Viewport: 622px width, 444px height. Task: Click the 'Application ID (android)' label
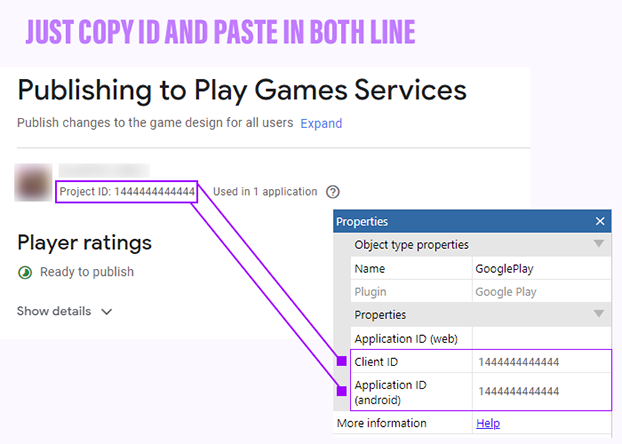point(390,392)
